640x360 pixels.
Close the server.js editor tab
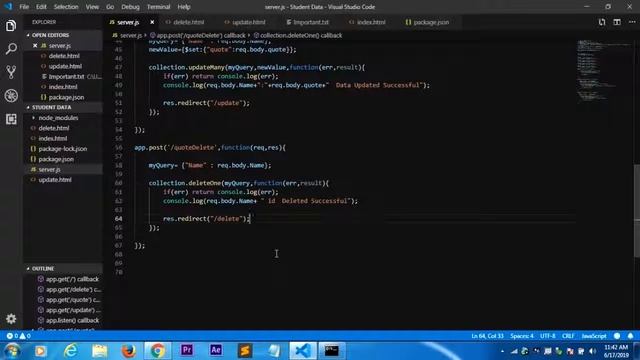click(x=152, y=22)
